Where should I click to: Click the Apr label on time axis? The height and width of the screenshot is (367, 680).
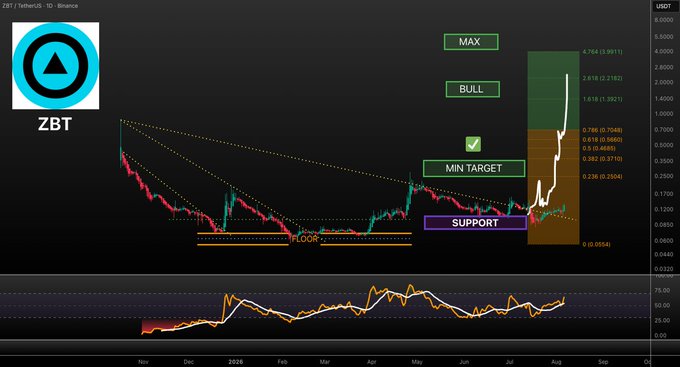371,361
